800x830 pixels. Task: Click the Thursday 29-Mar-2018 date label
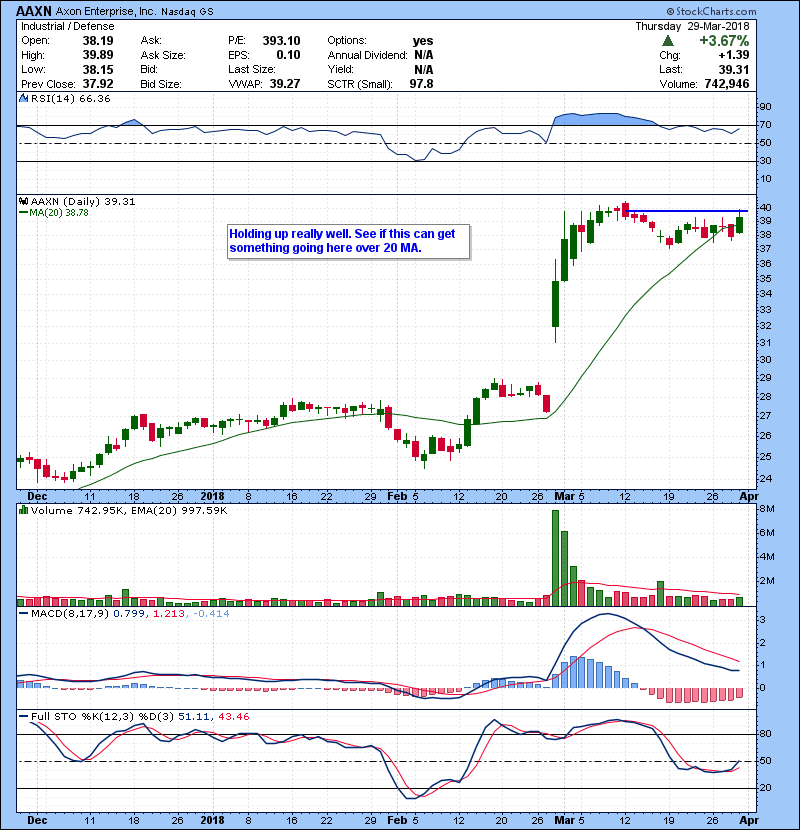point(693,26)
